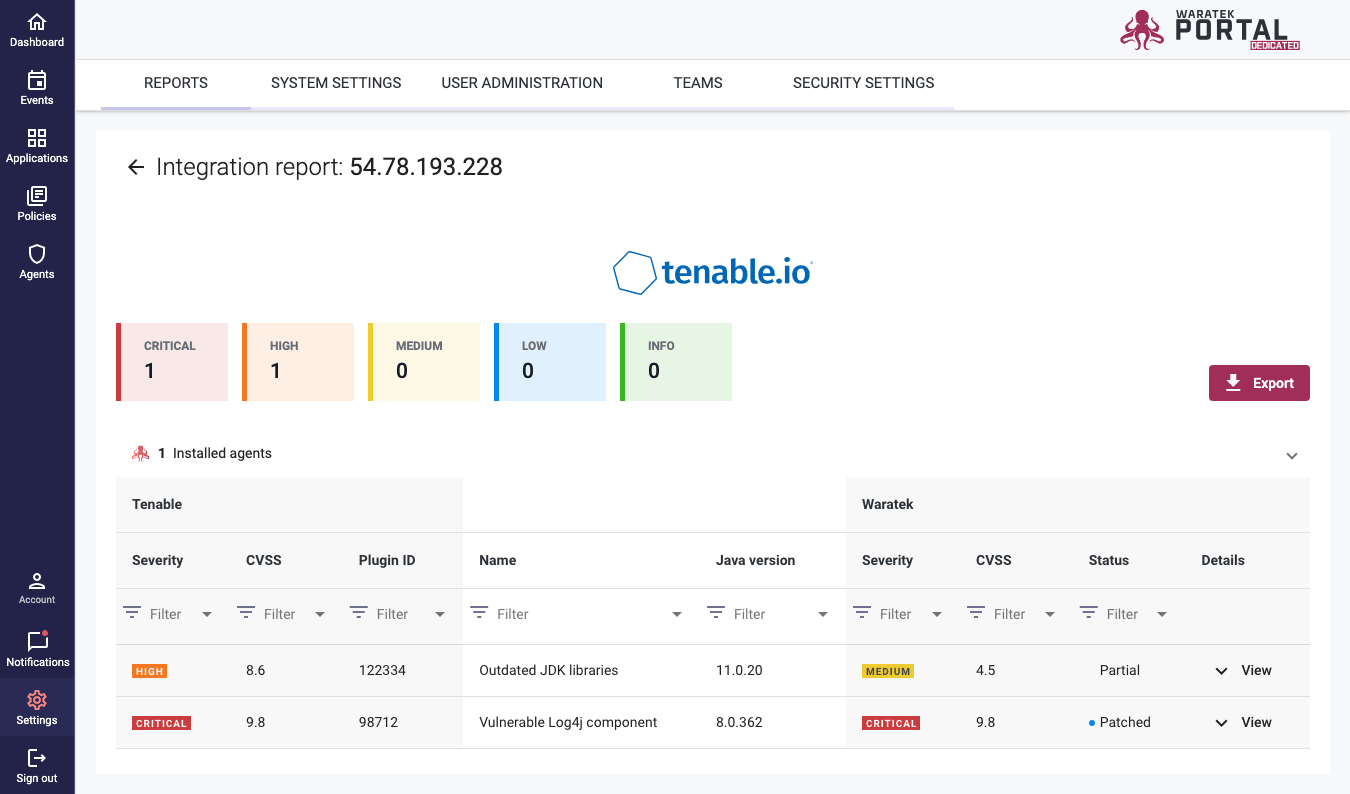
Task: Expand the Installed agents section chevron
Action: click(1292, 455)
